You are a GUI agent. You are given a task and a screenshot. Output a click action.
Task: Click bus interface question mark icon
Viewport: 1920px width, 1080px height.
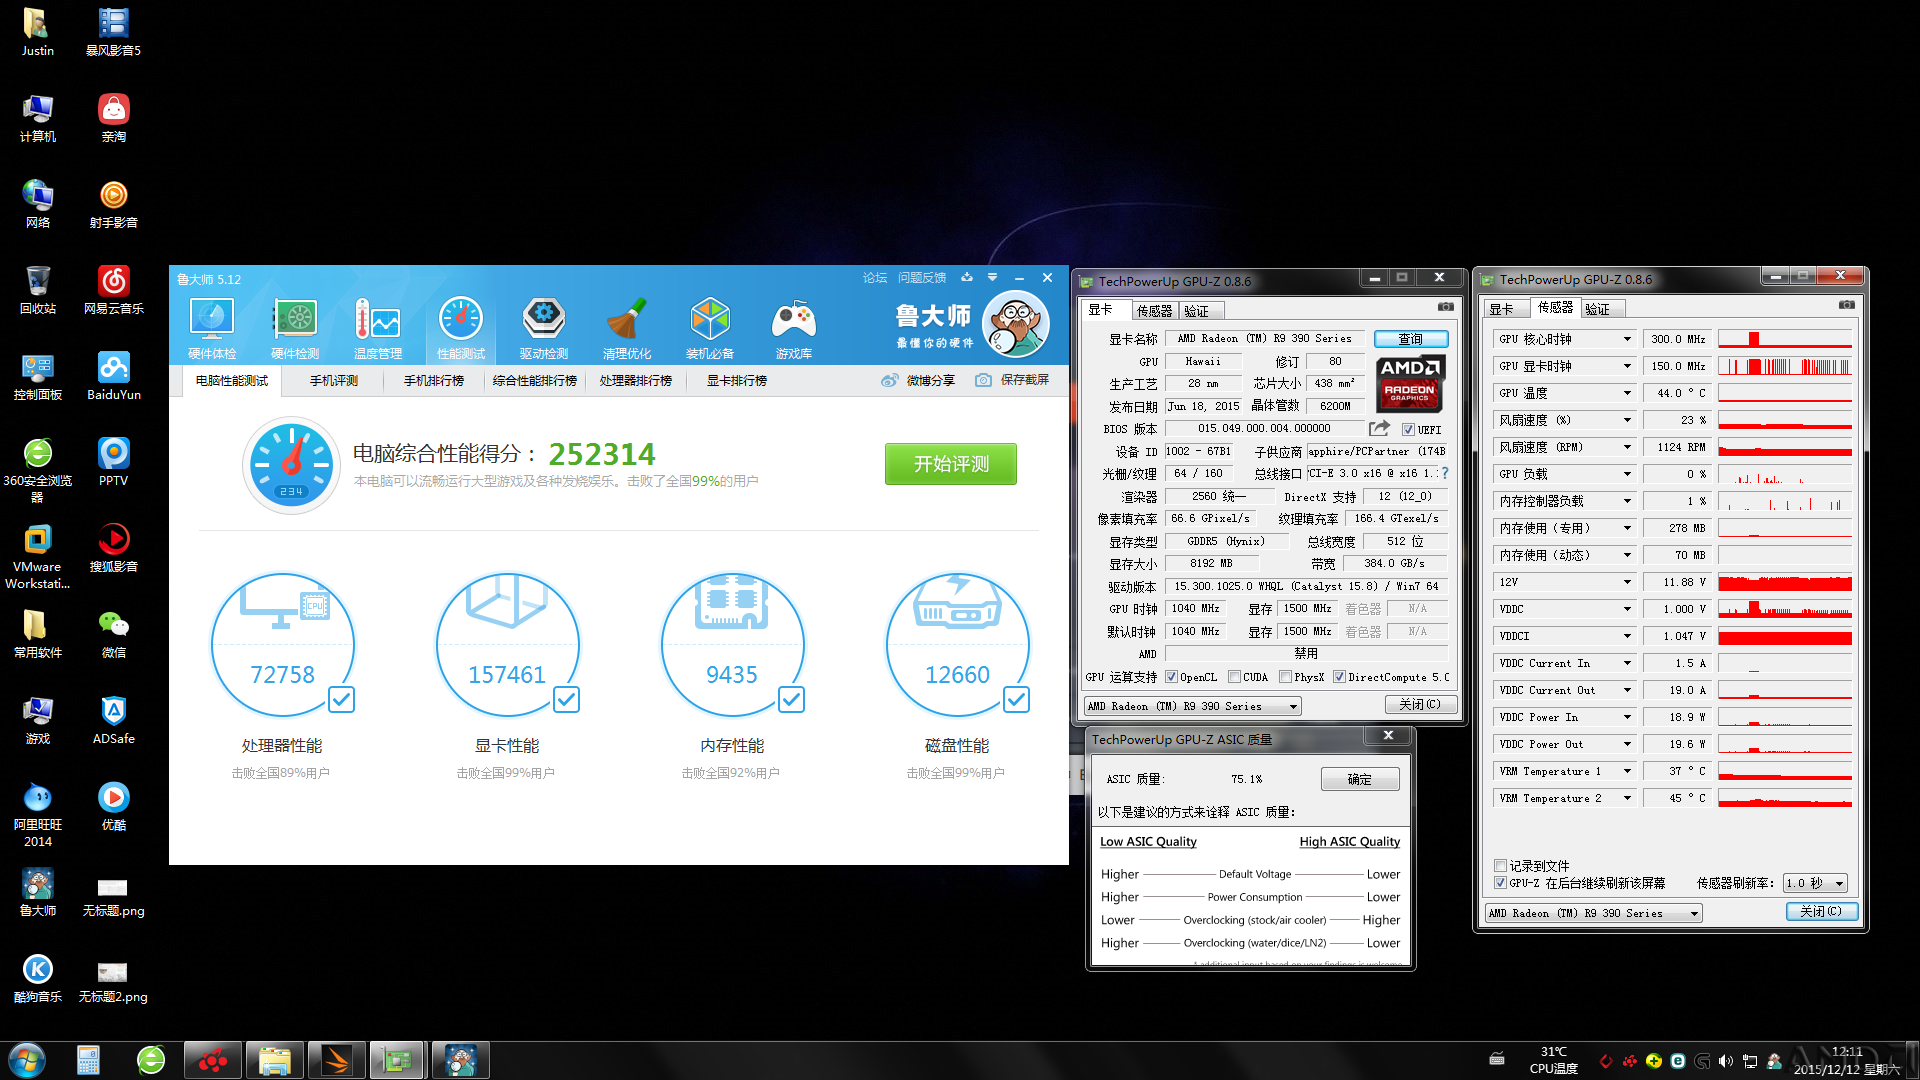1444,473
